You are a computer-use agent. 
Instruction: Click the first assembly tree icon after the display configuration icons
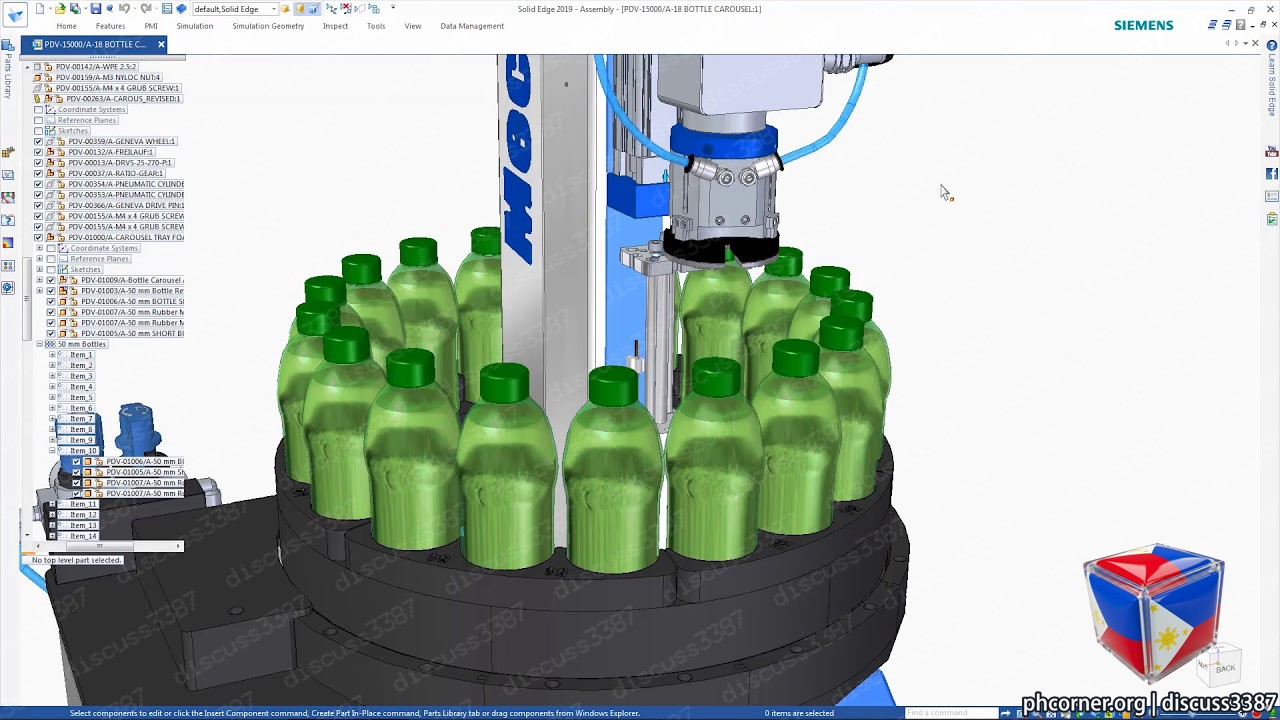332,9
